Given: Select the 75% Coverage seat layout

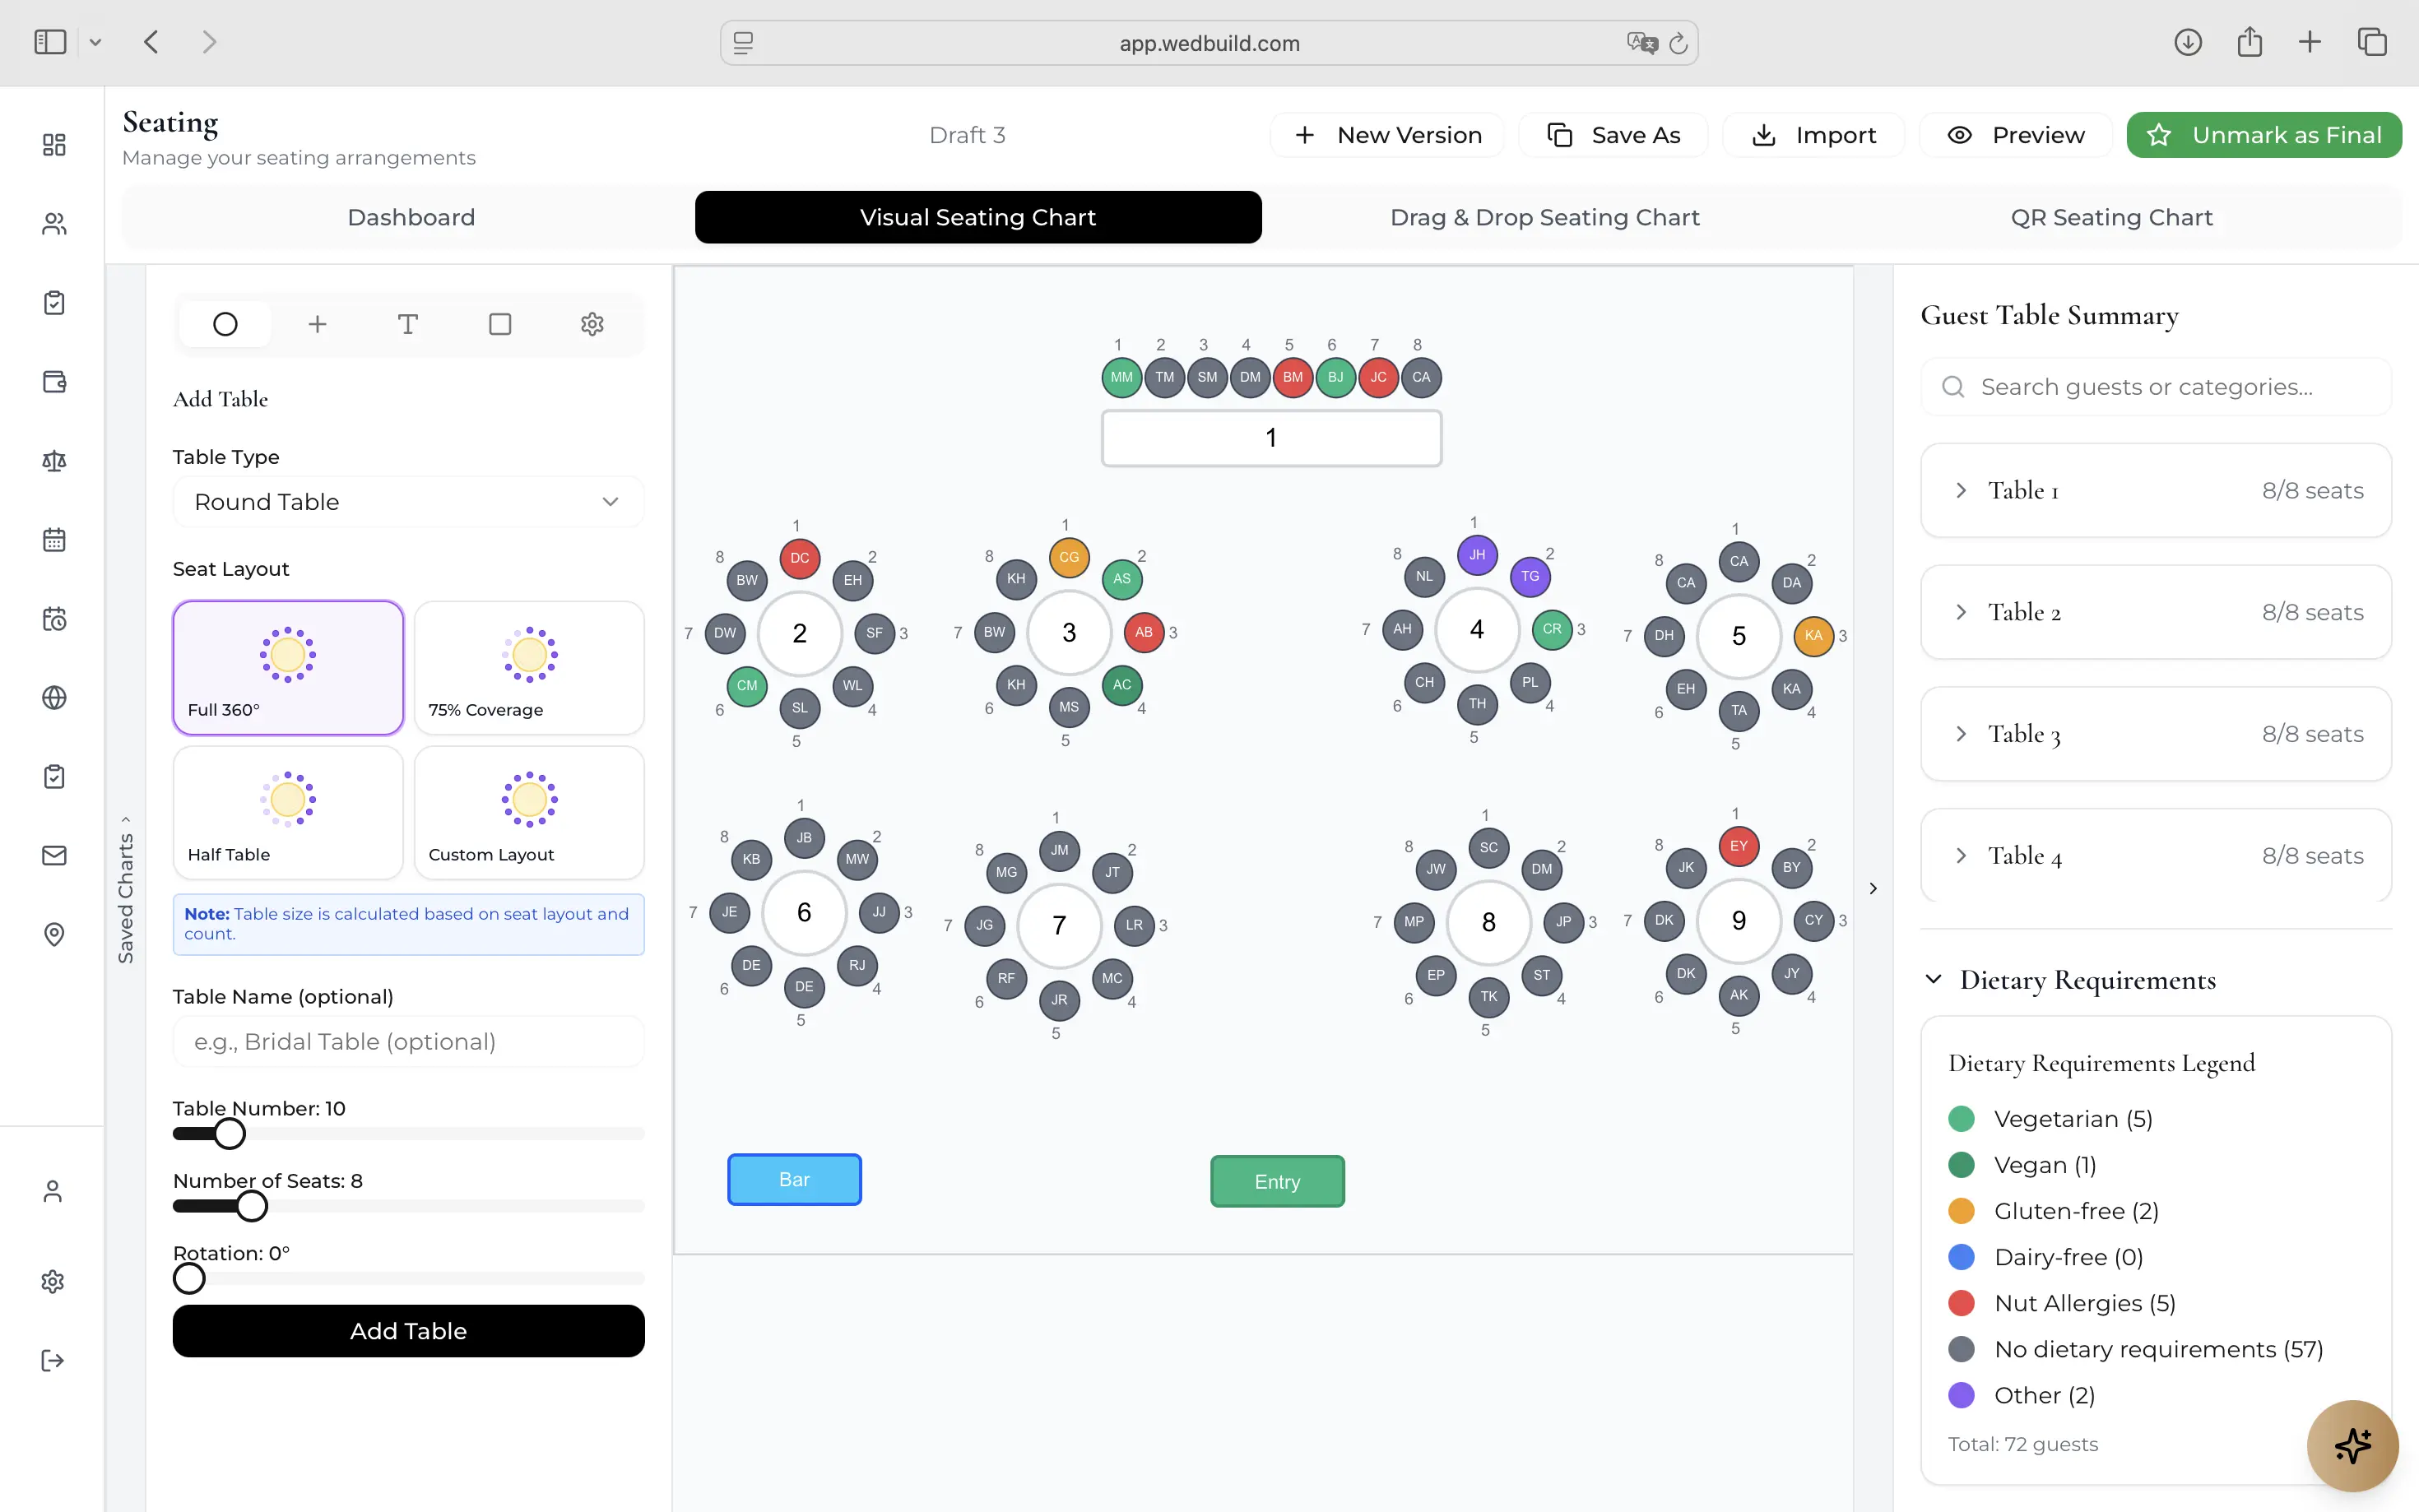Looking at the screenshot, I should pyautogui.click(x=529, y=668).
